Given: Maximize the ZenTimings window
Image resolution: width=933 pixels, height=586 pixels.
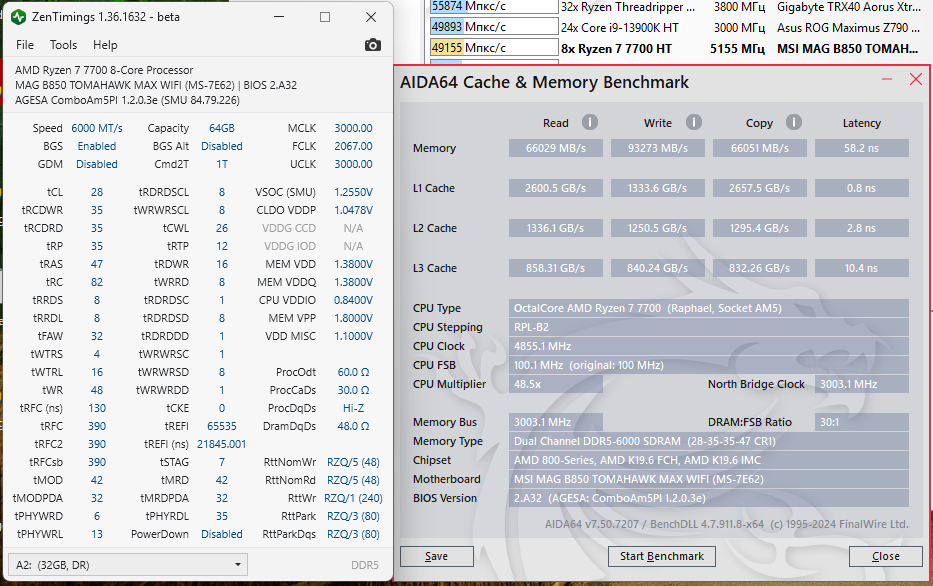Looking at the screenshot, I should [x=325, y=17].
